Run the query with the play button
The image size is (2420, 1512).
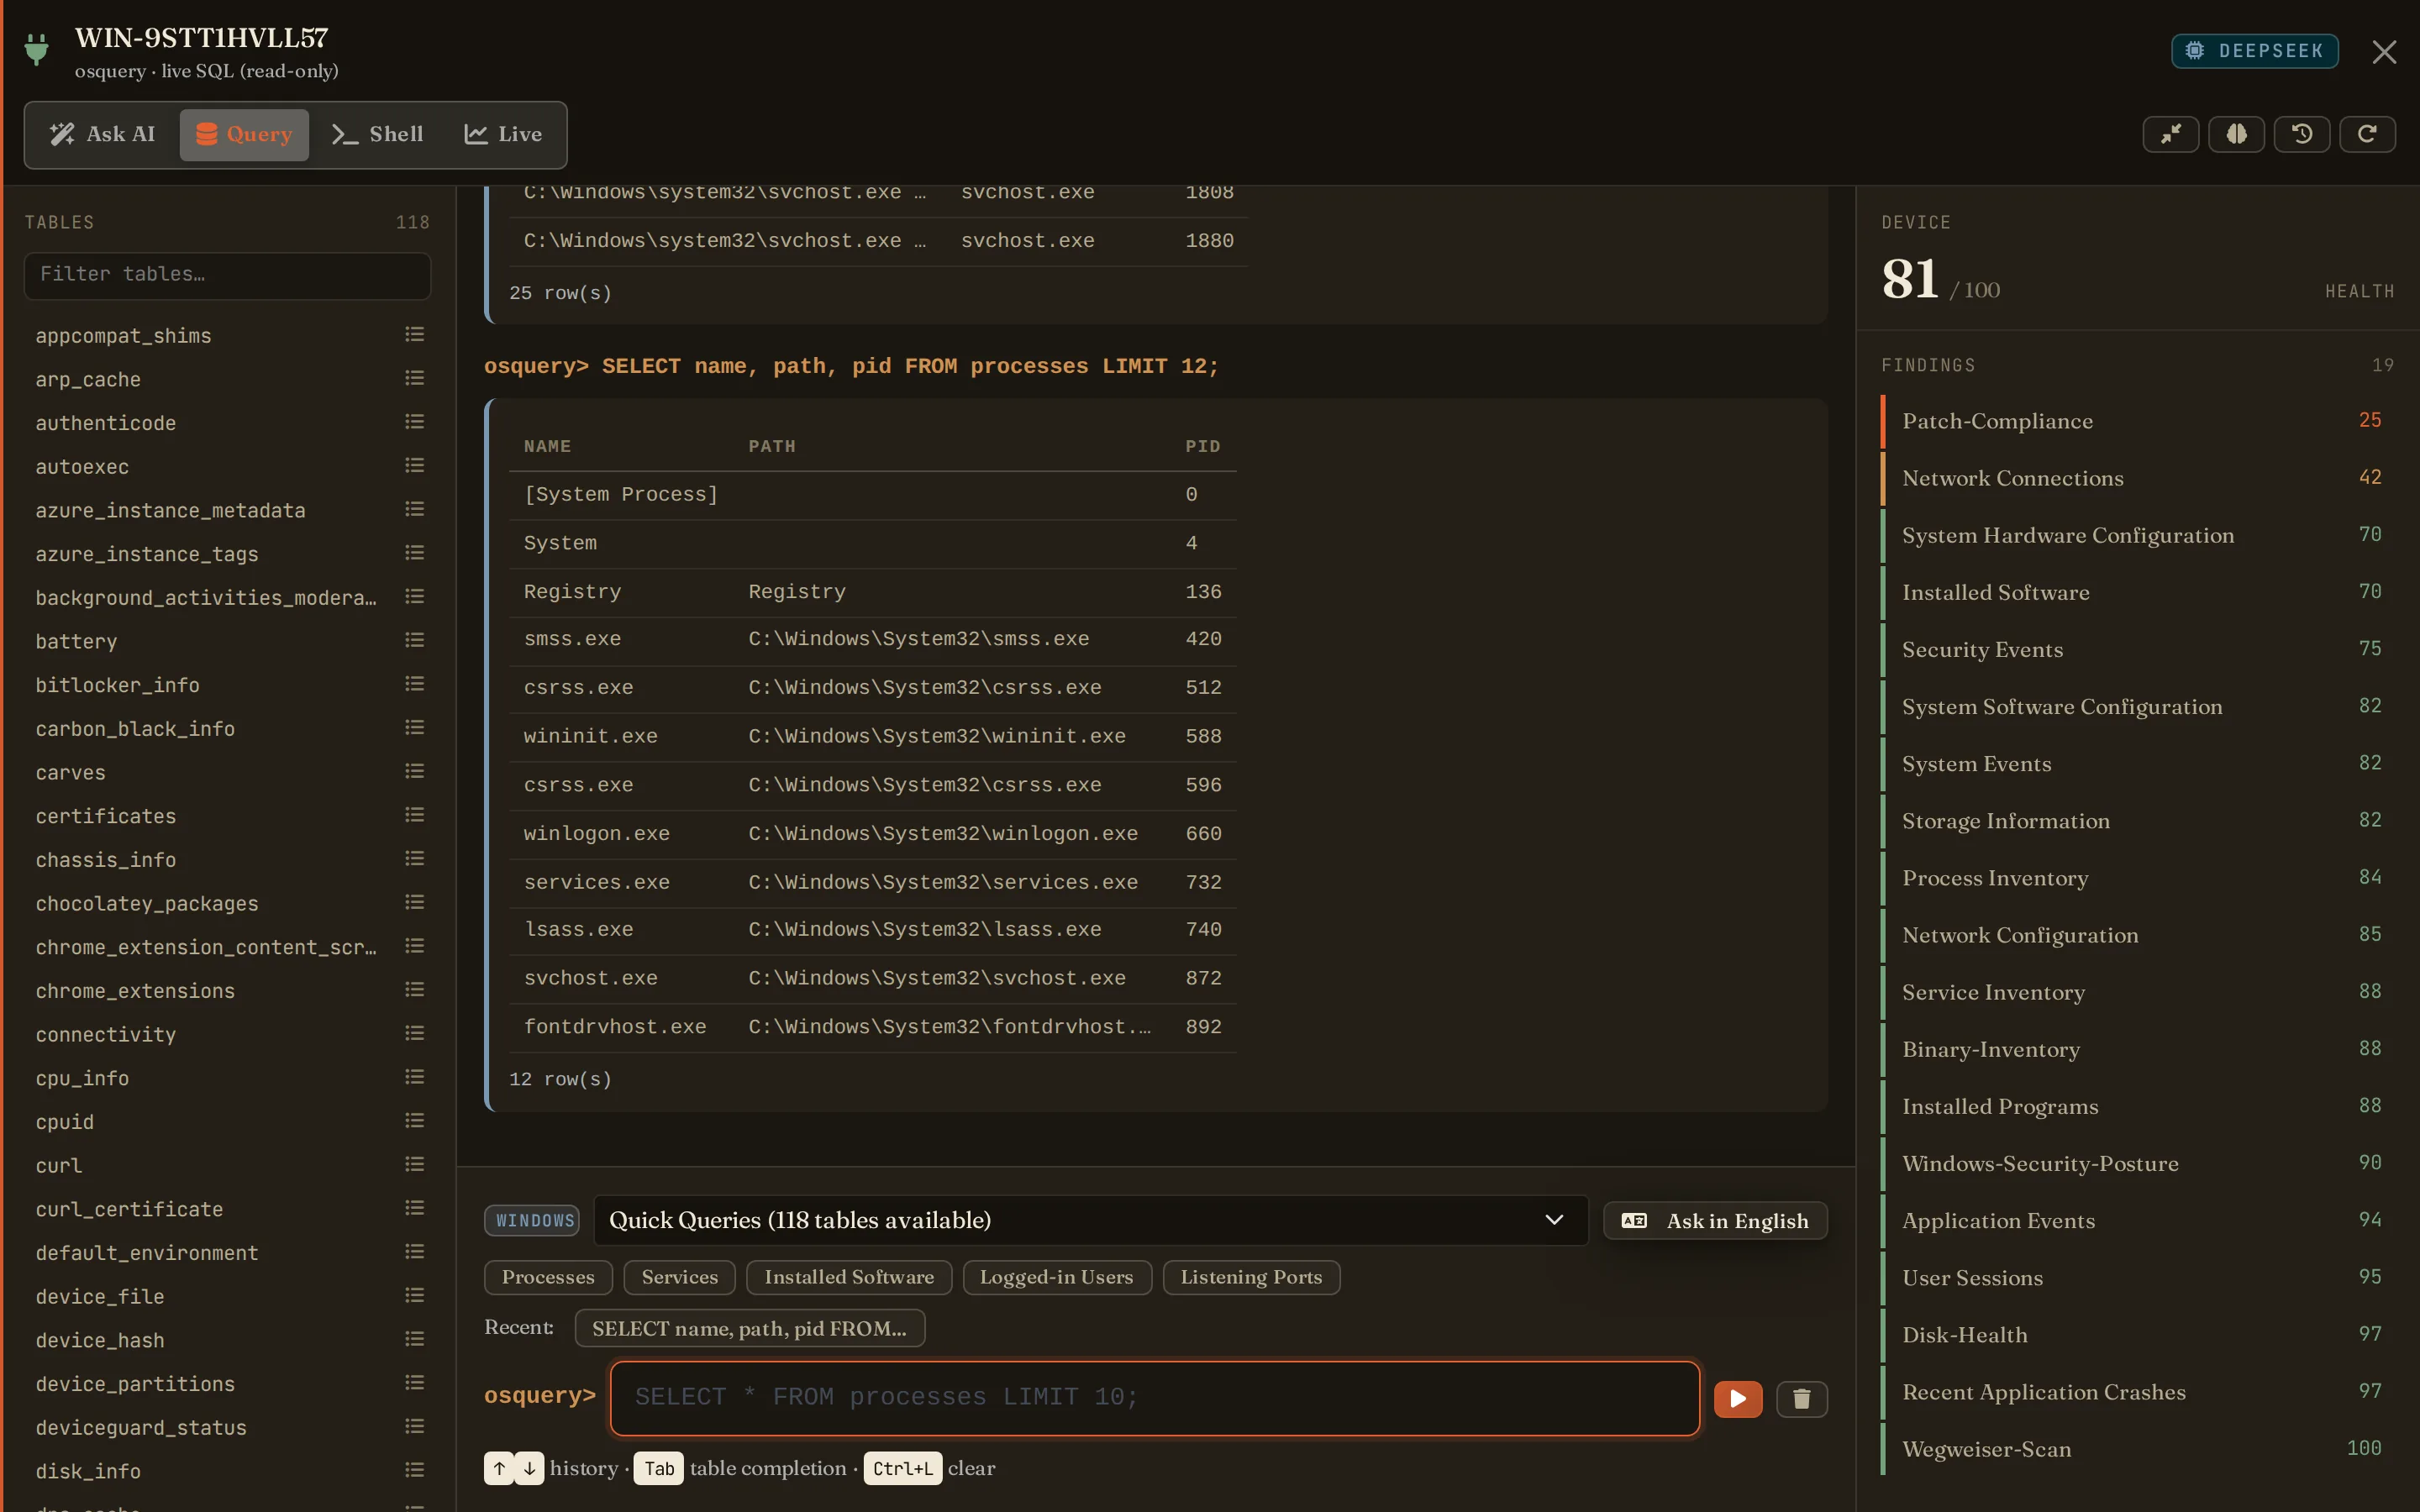(1738, 1399)
